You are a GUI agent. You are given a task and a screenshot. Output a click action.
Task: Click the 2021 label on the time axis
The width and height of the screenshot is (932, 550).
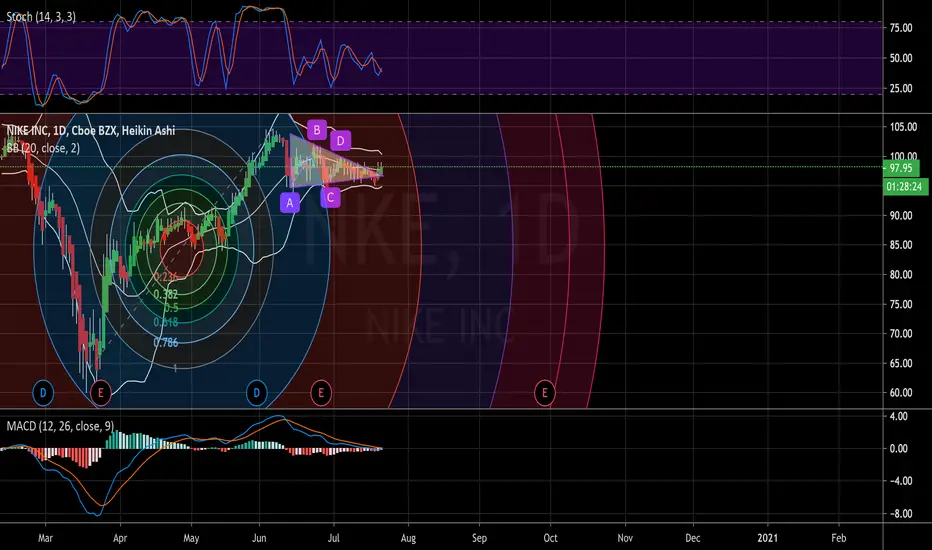coord(767,538)
